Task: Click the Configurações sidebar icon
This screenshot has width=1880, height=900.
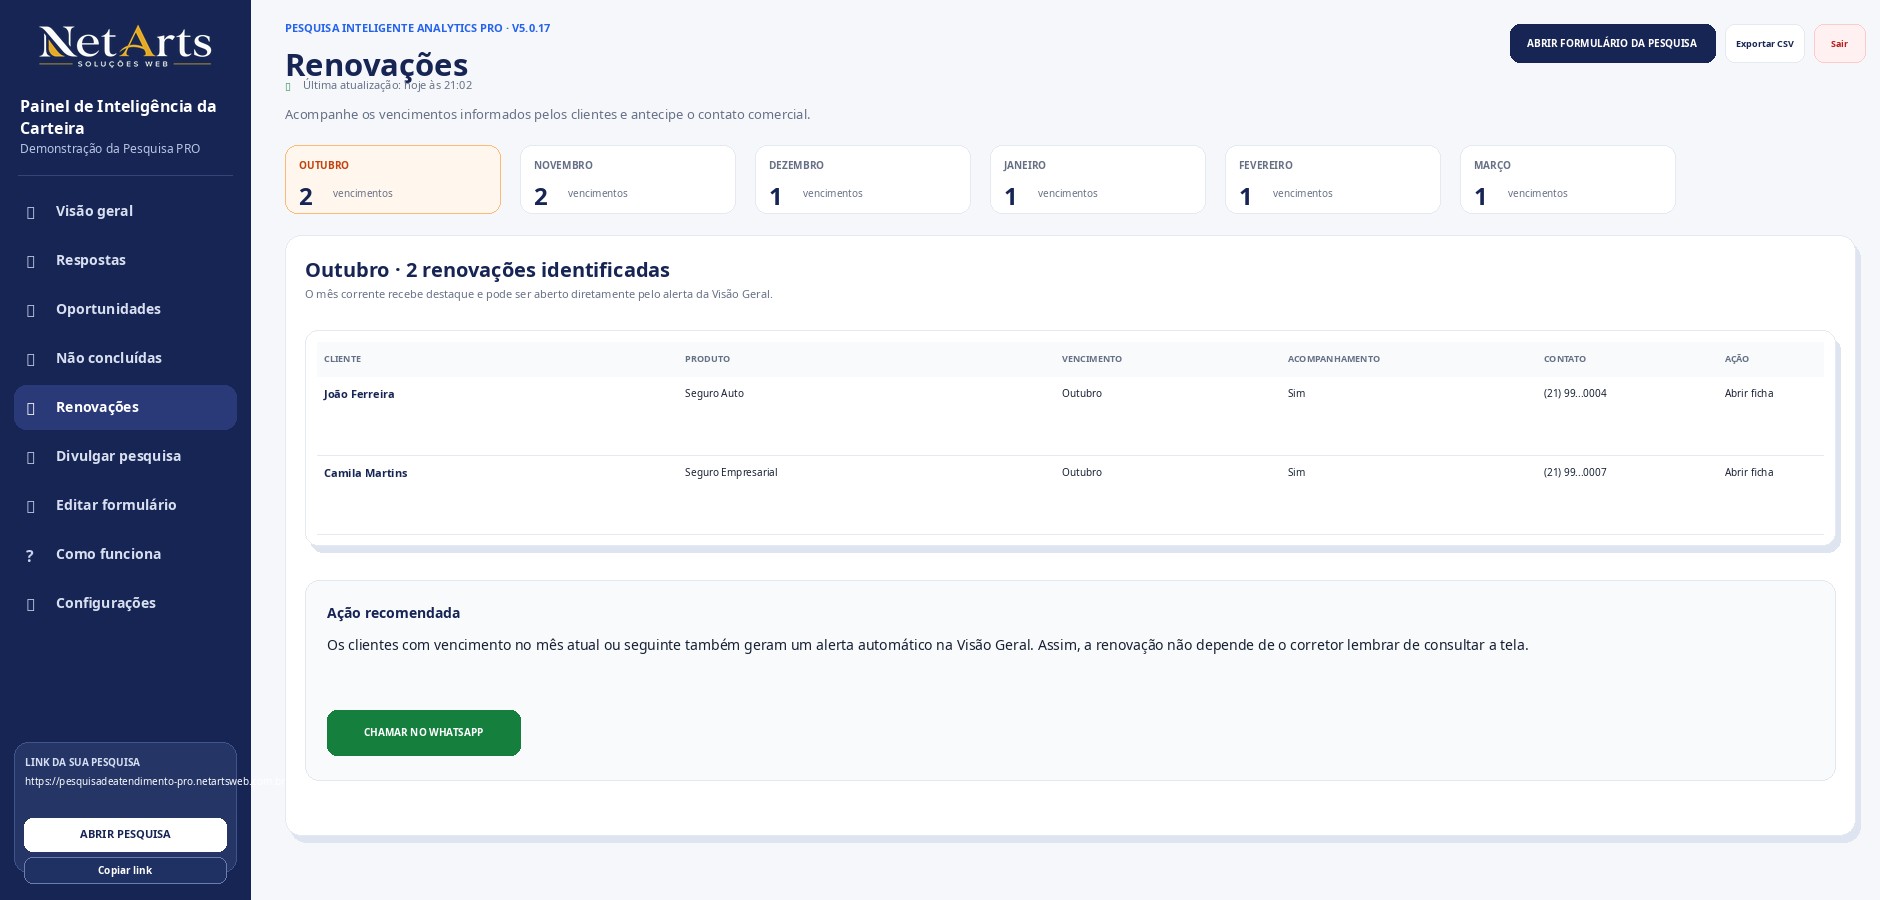Action: (31, 604)
